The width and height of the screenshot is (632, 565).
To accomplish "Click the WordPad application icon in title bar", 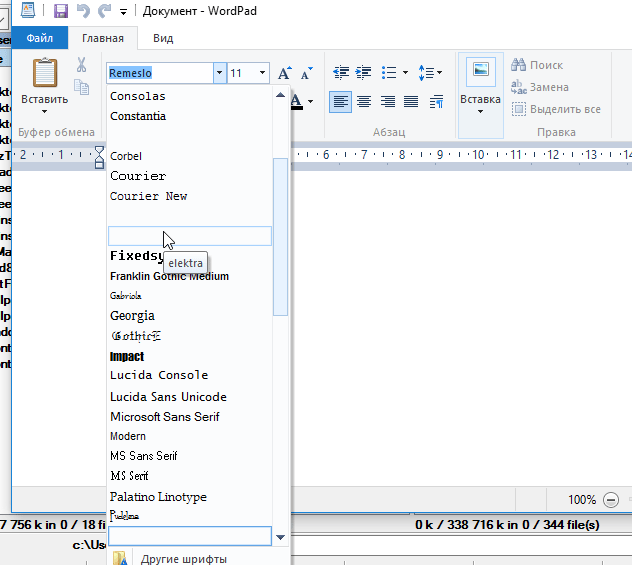I will pos(28,10).
